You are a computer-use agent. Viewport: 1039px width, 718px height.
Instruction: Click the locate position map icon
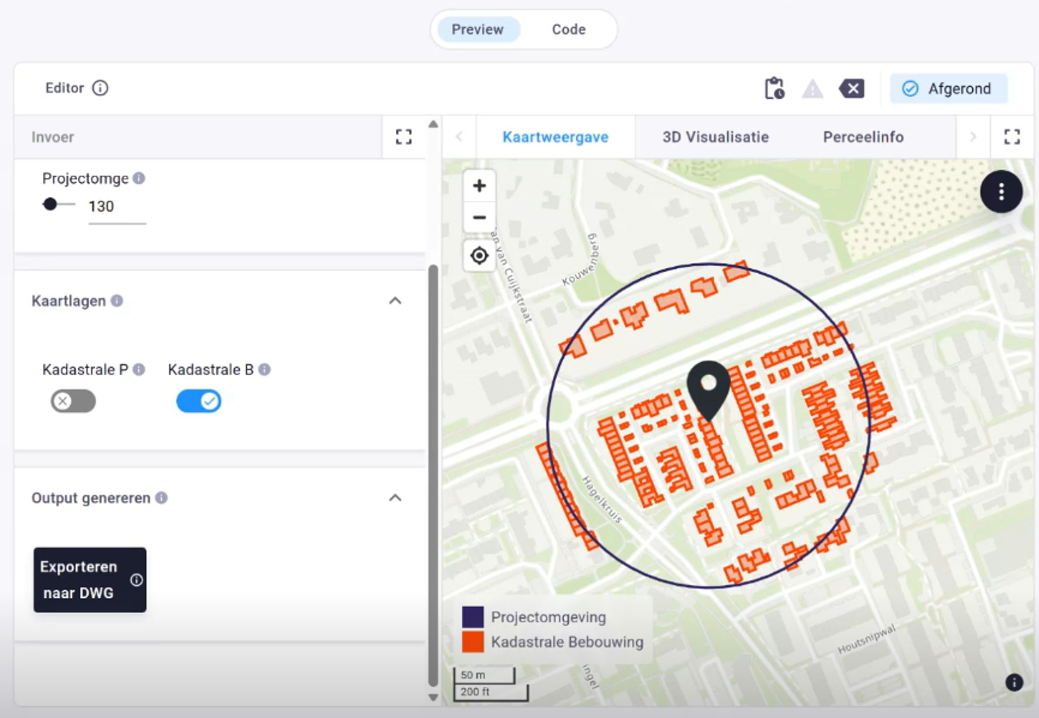[x=479, y=256]
